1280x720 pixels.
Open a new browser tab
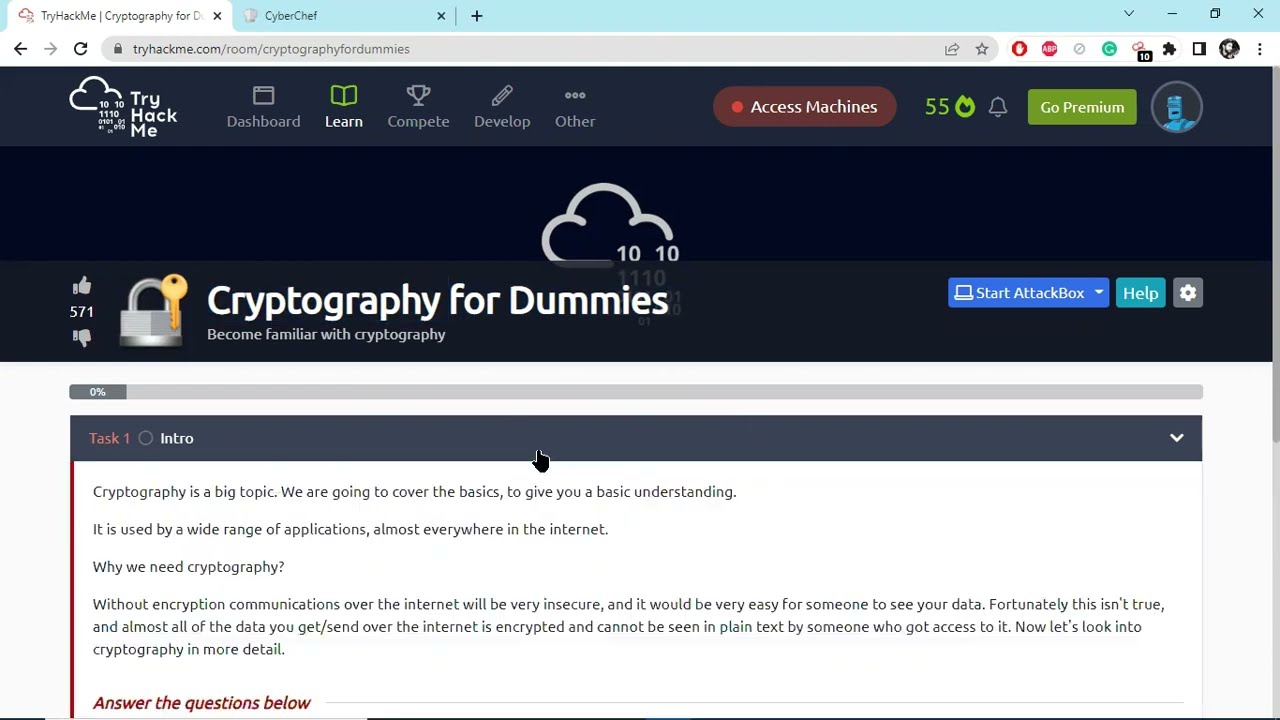(x=477, y=16)
